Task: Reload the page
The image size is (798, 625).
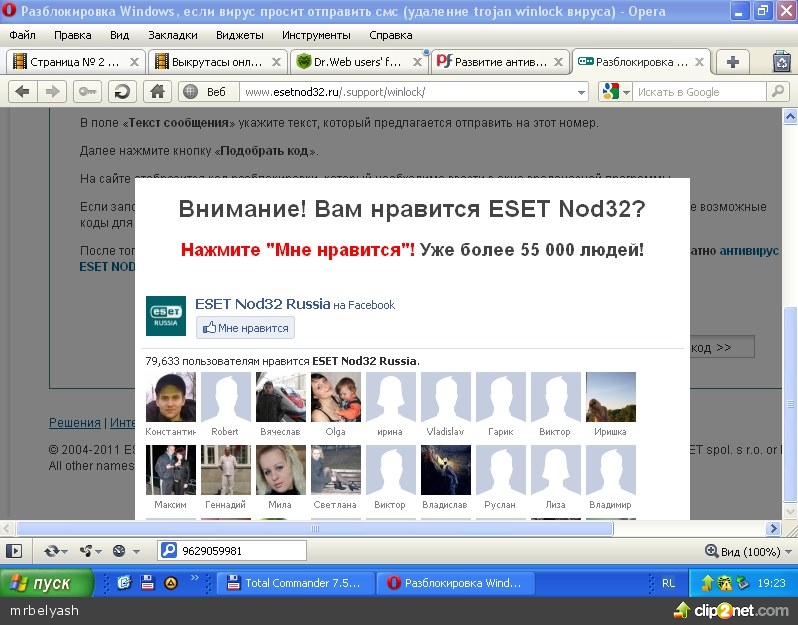Action: click(122, 92)
